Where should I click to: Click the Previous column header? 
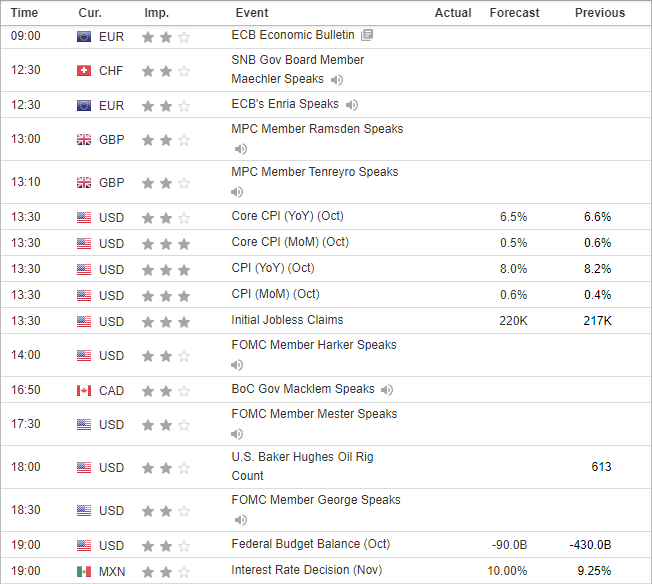600,13
